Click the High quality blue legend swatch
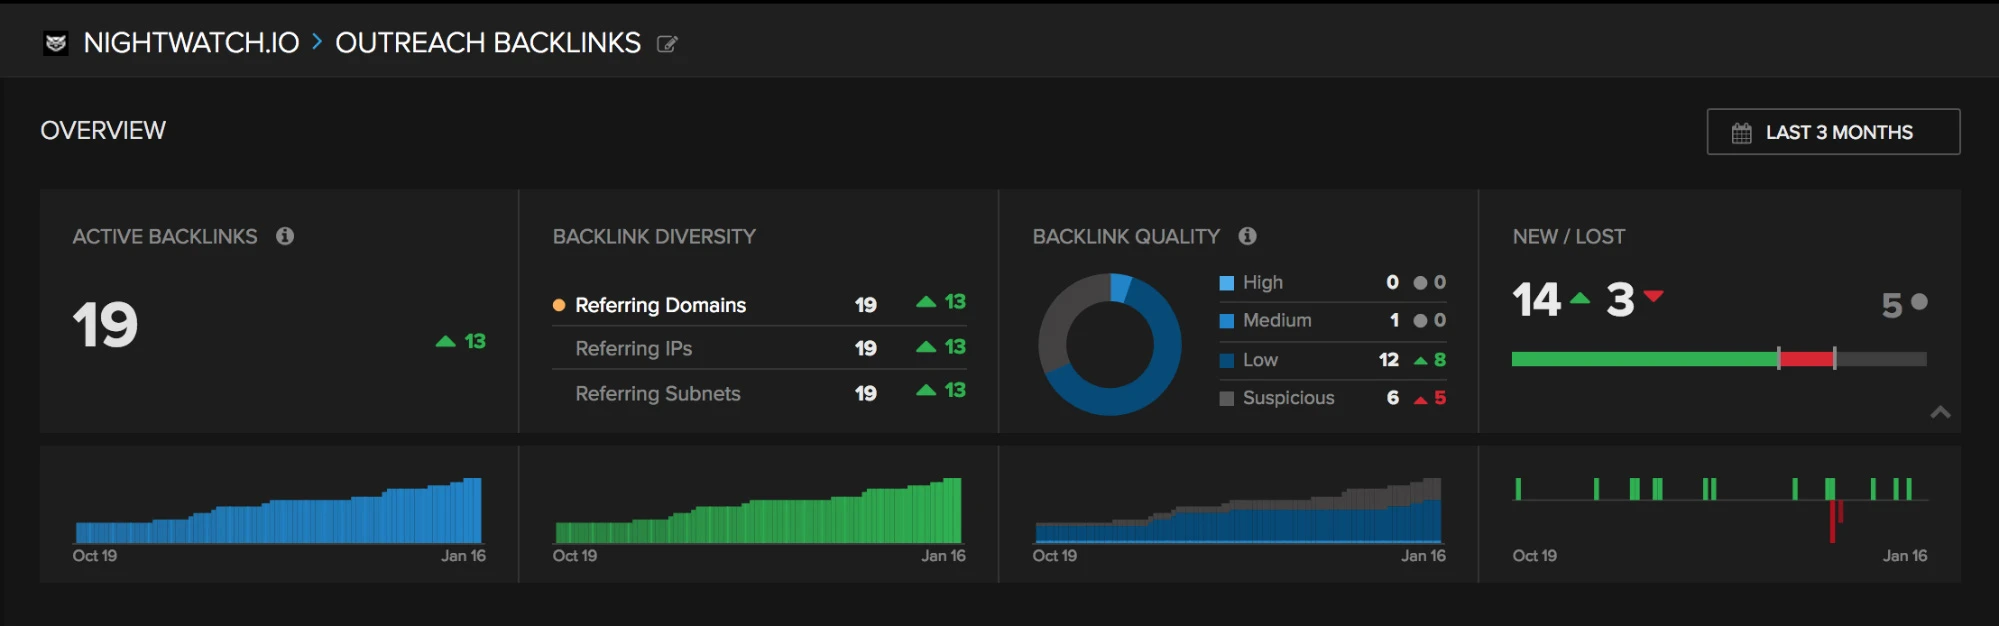 [1226, 283]
